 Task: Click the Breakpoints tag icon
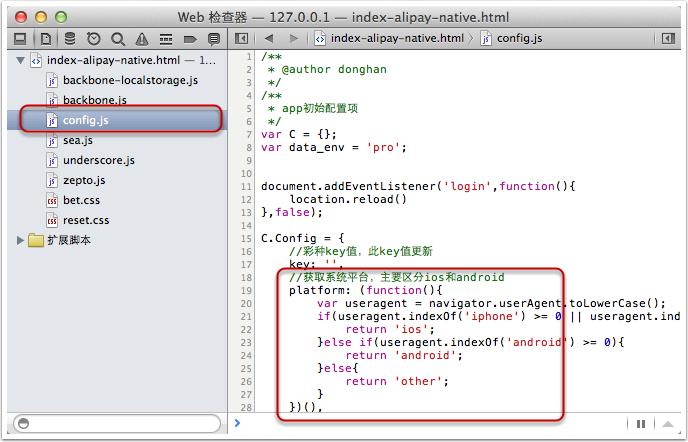(189, 38)
